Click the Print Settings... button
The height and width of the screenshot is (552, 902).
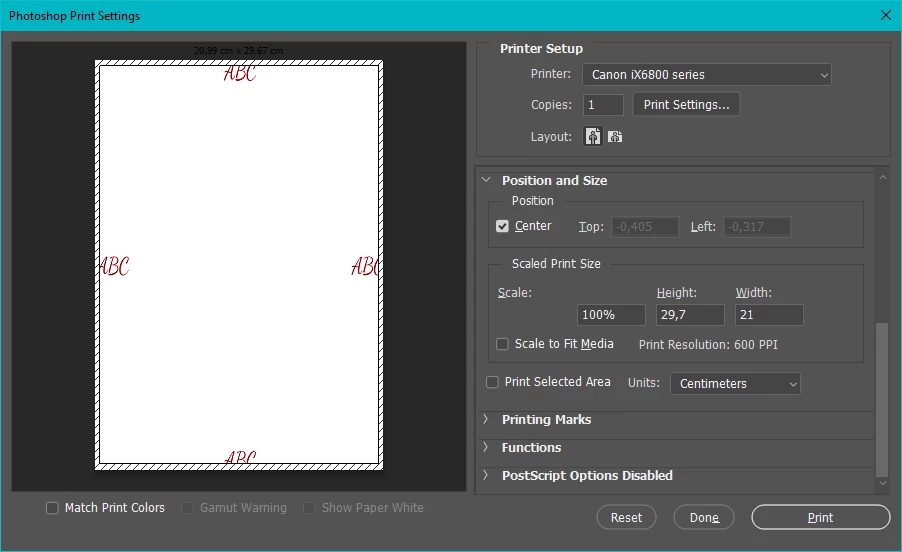[686, 105]
